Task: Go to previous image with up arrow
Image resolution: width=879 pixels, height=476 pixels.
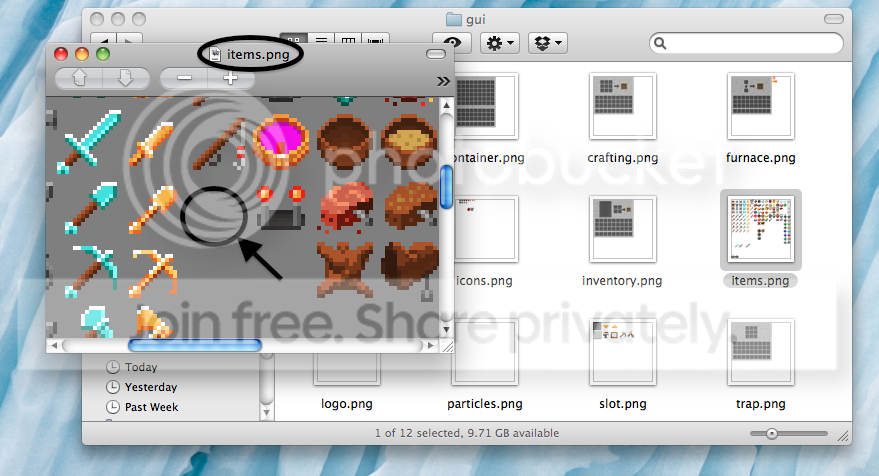Action: [x=80, y=78]
